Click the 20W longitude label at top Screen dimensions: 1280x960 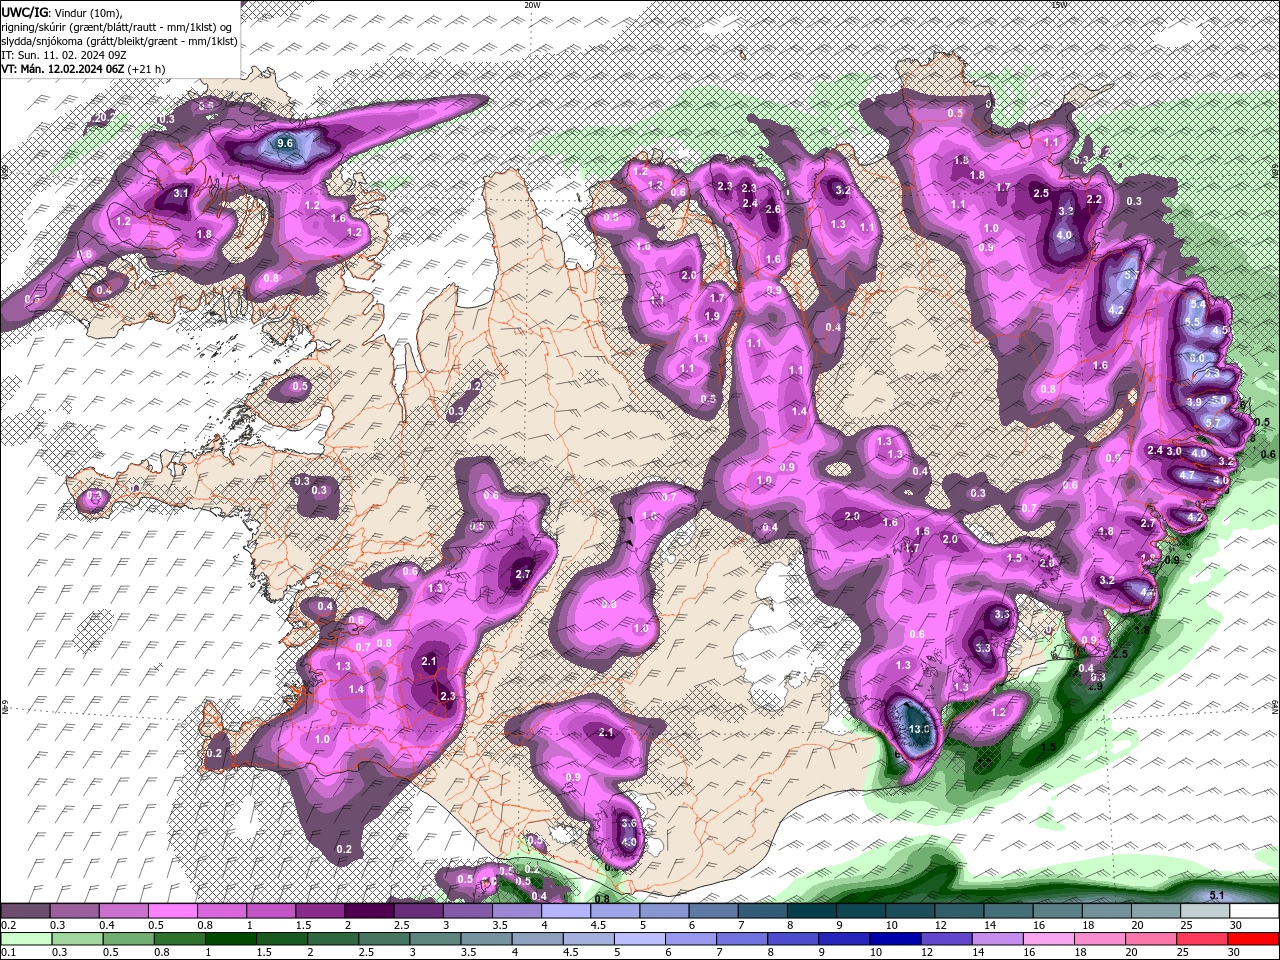[532, 5]
